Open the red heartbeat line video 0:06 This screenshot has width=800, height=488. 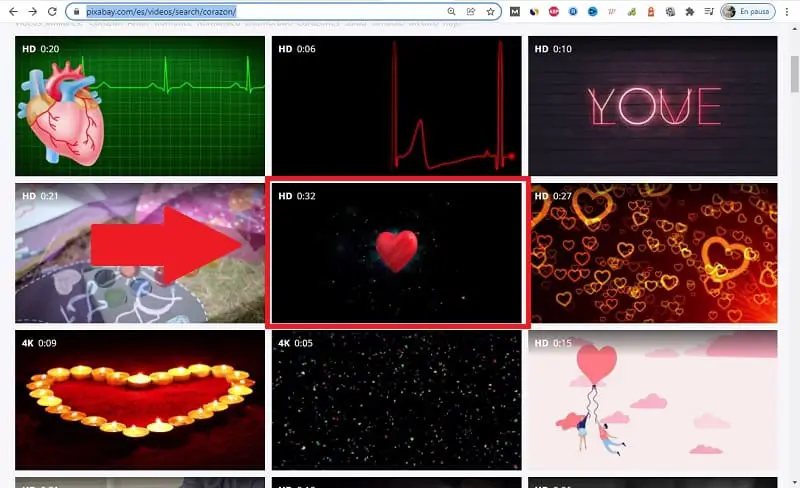tap(396, 106)
